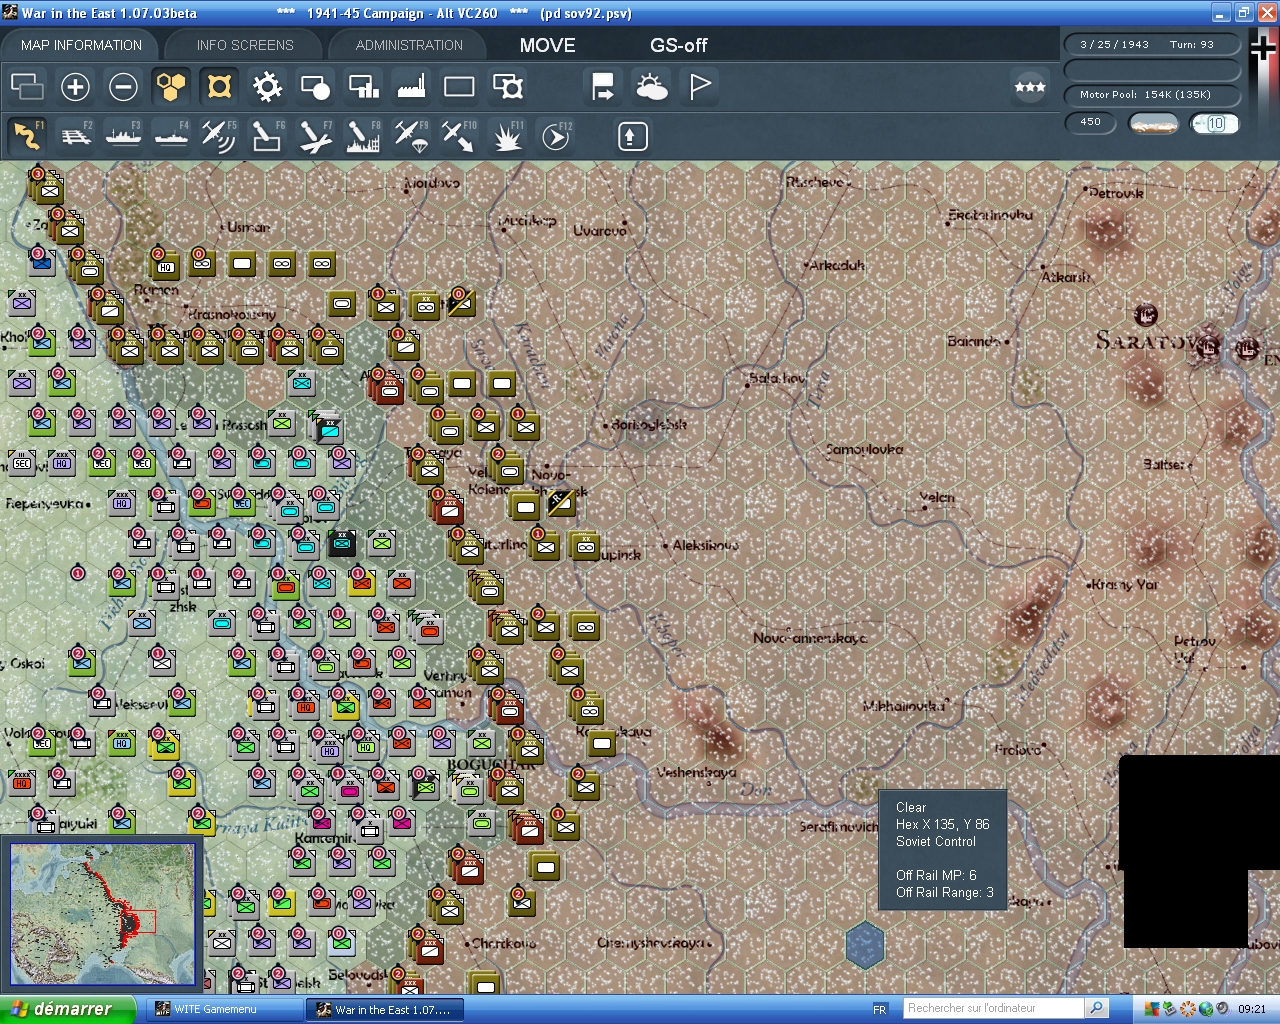The height and width of the screenshot is (1024, 1280).
Task: Click the Windows search input field
Action: [993, 1008]
